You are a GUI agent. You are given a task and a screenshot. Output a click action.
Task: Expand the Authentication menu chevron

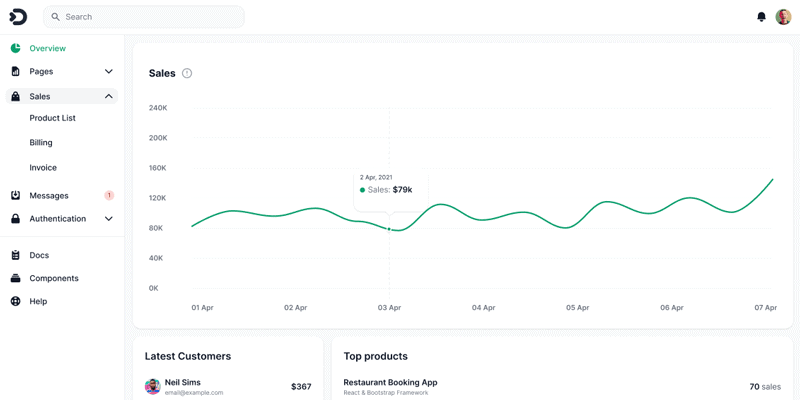(109, 218)
